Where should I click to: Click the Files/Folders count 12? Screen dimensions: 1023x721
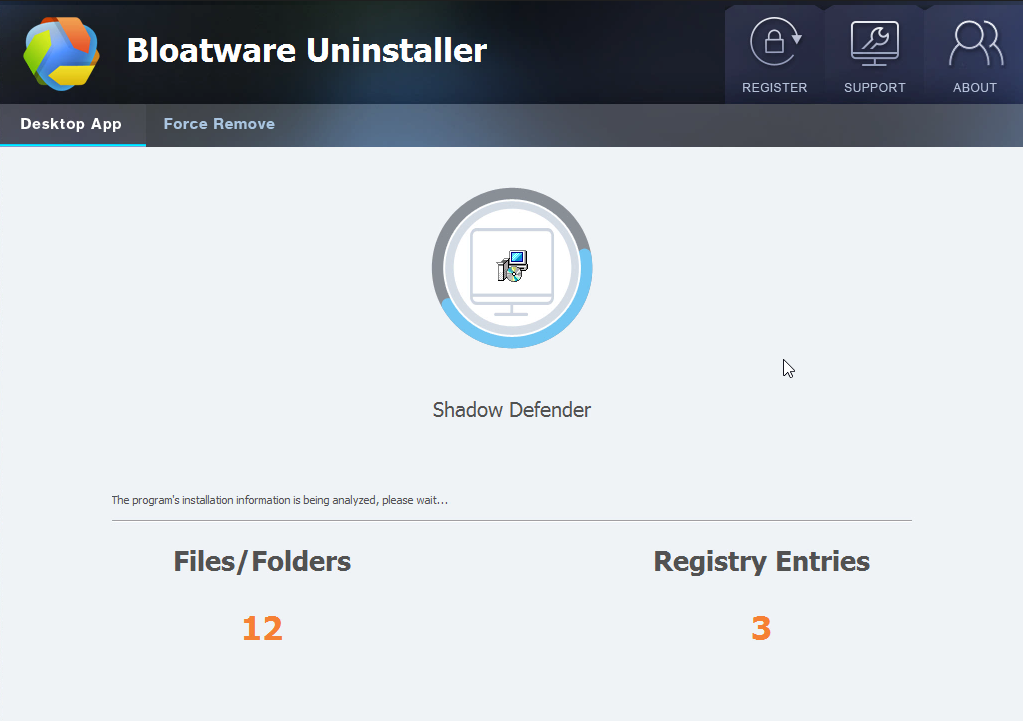tap(262, 628)
